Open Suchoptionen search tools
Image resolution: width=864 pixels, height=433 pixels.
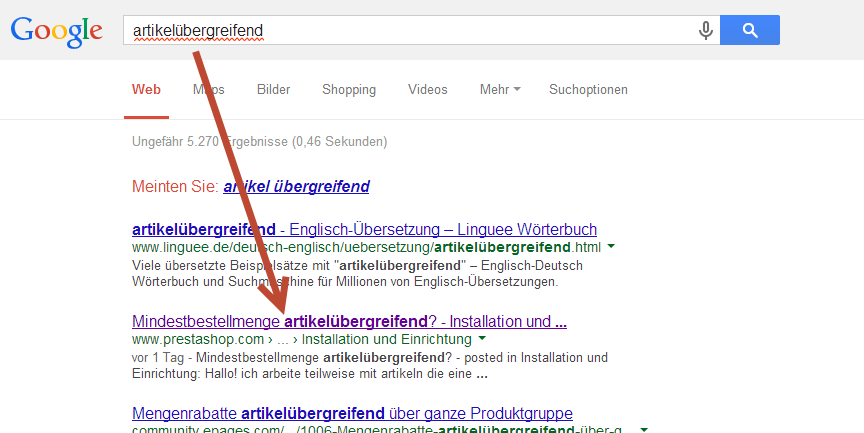click(x=588, y=90)
